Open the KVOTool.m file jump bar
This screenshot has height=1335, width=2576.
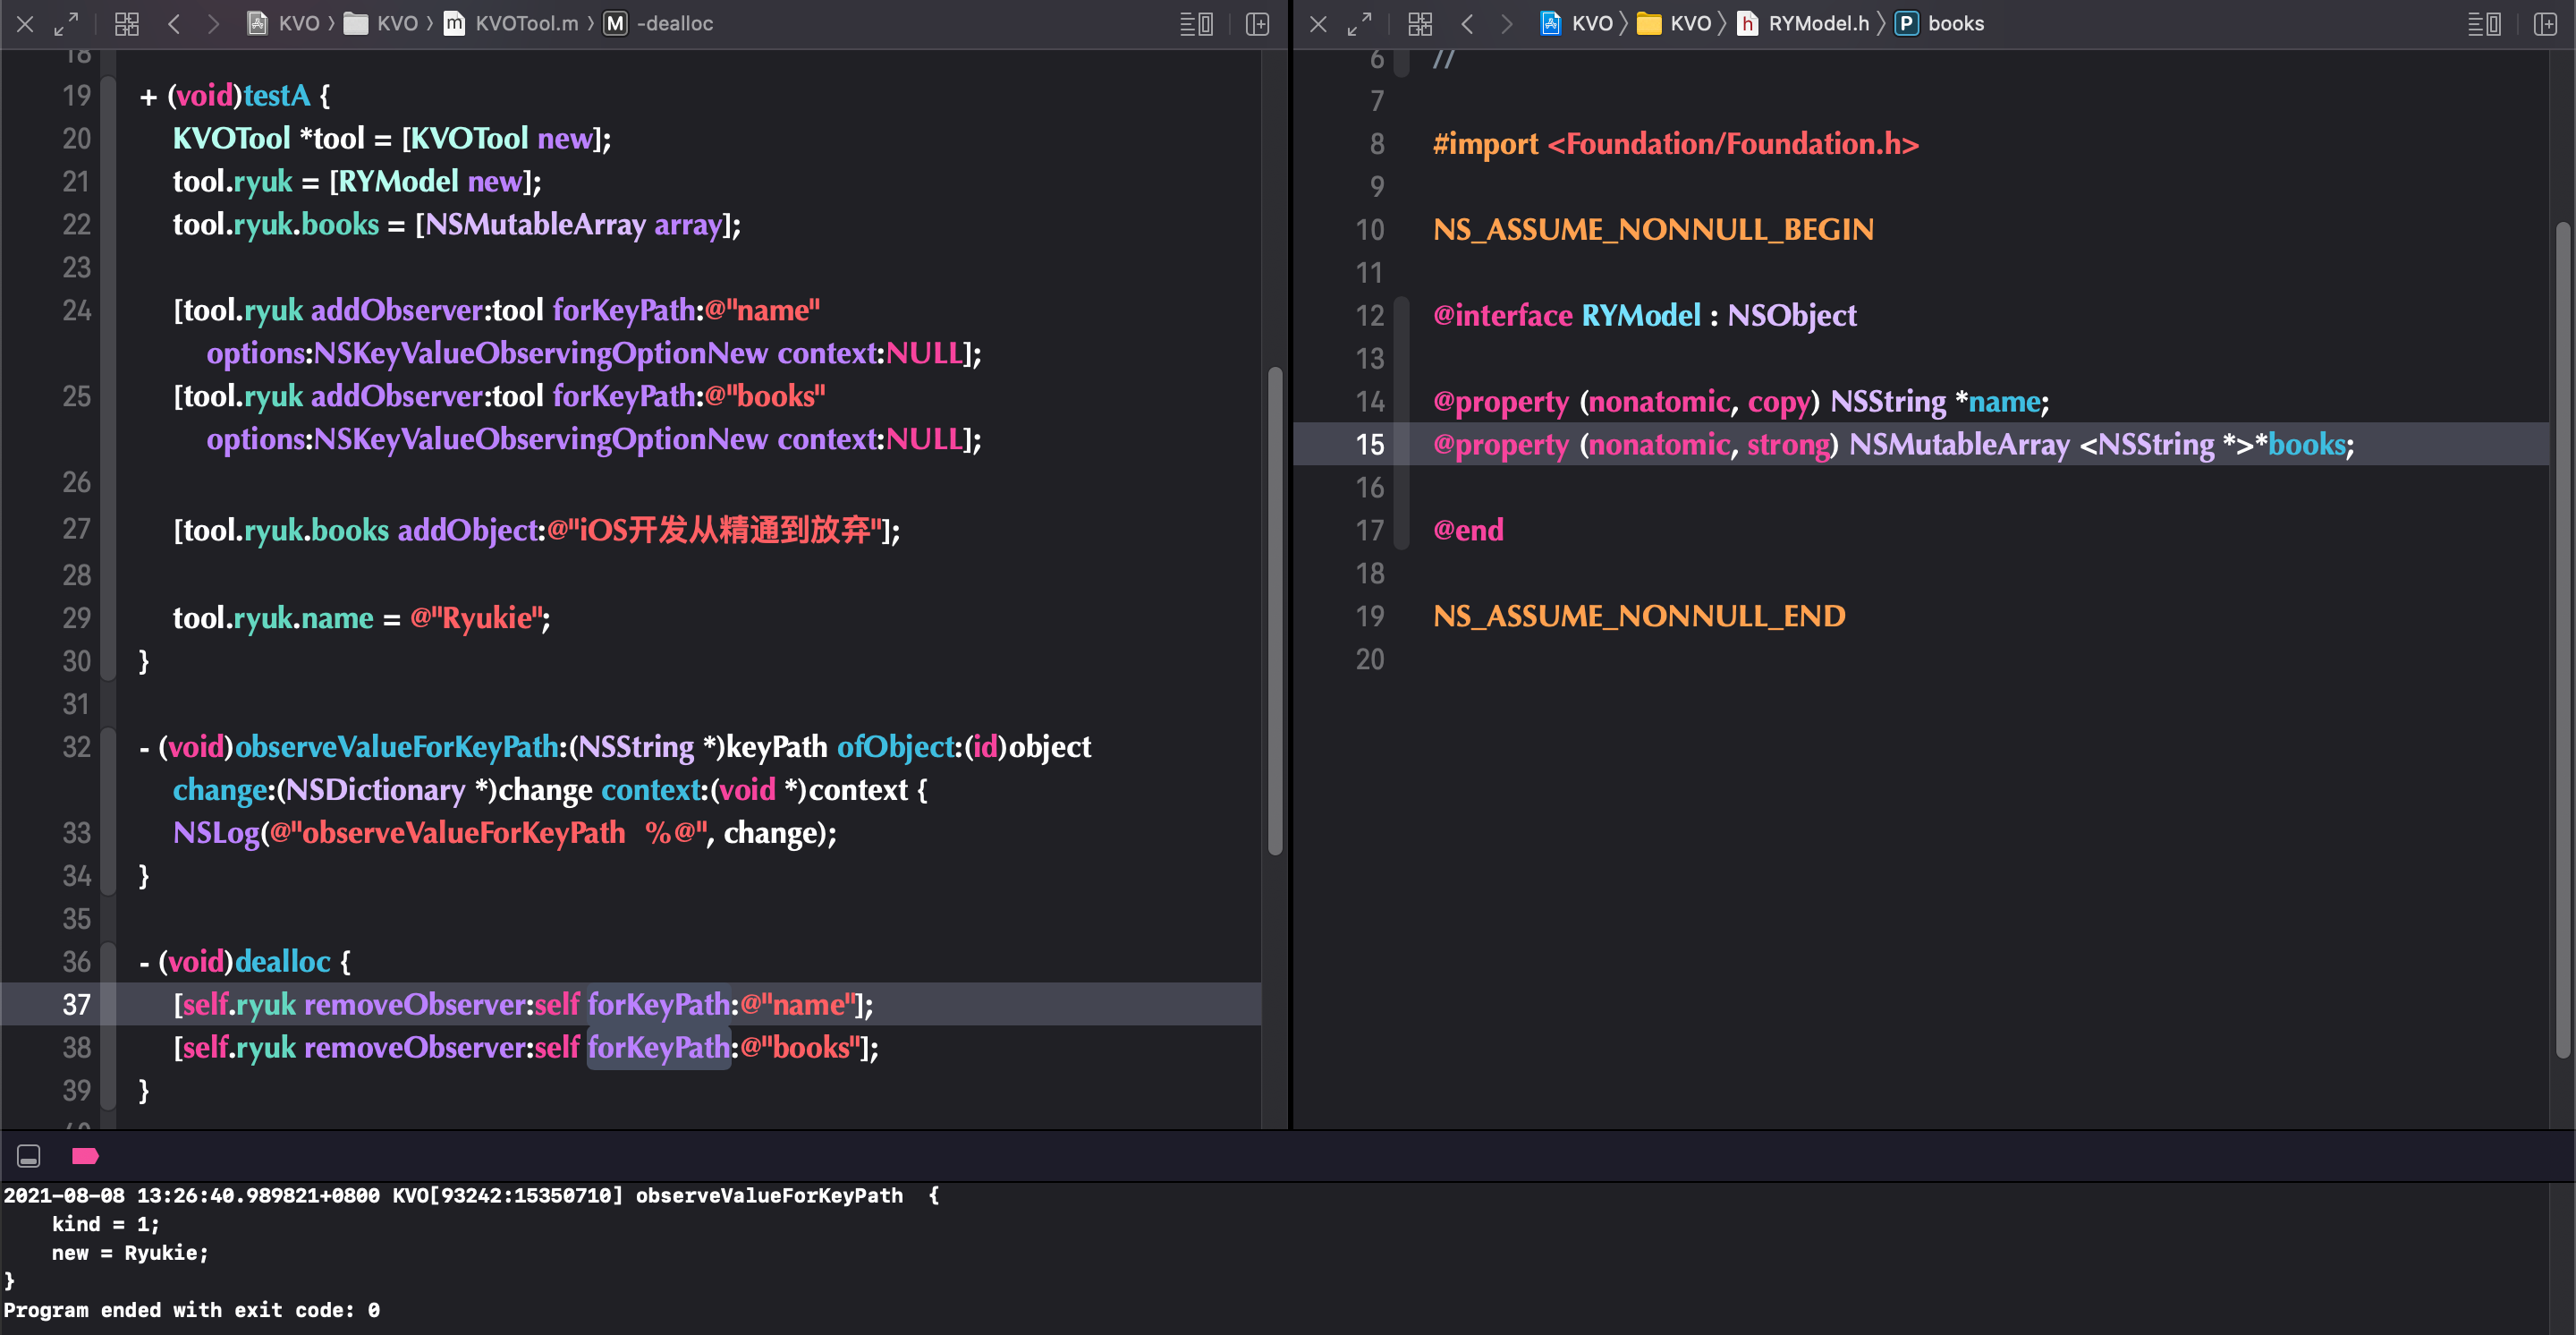click(x=511, y=23)
